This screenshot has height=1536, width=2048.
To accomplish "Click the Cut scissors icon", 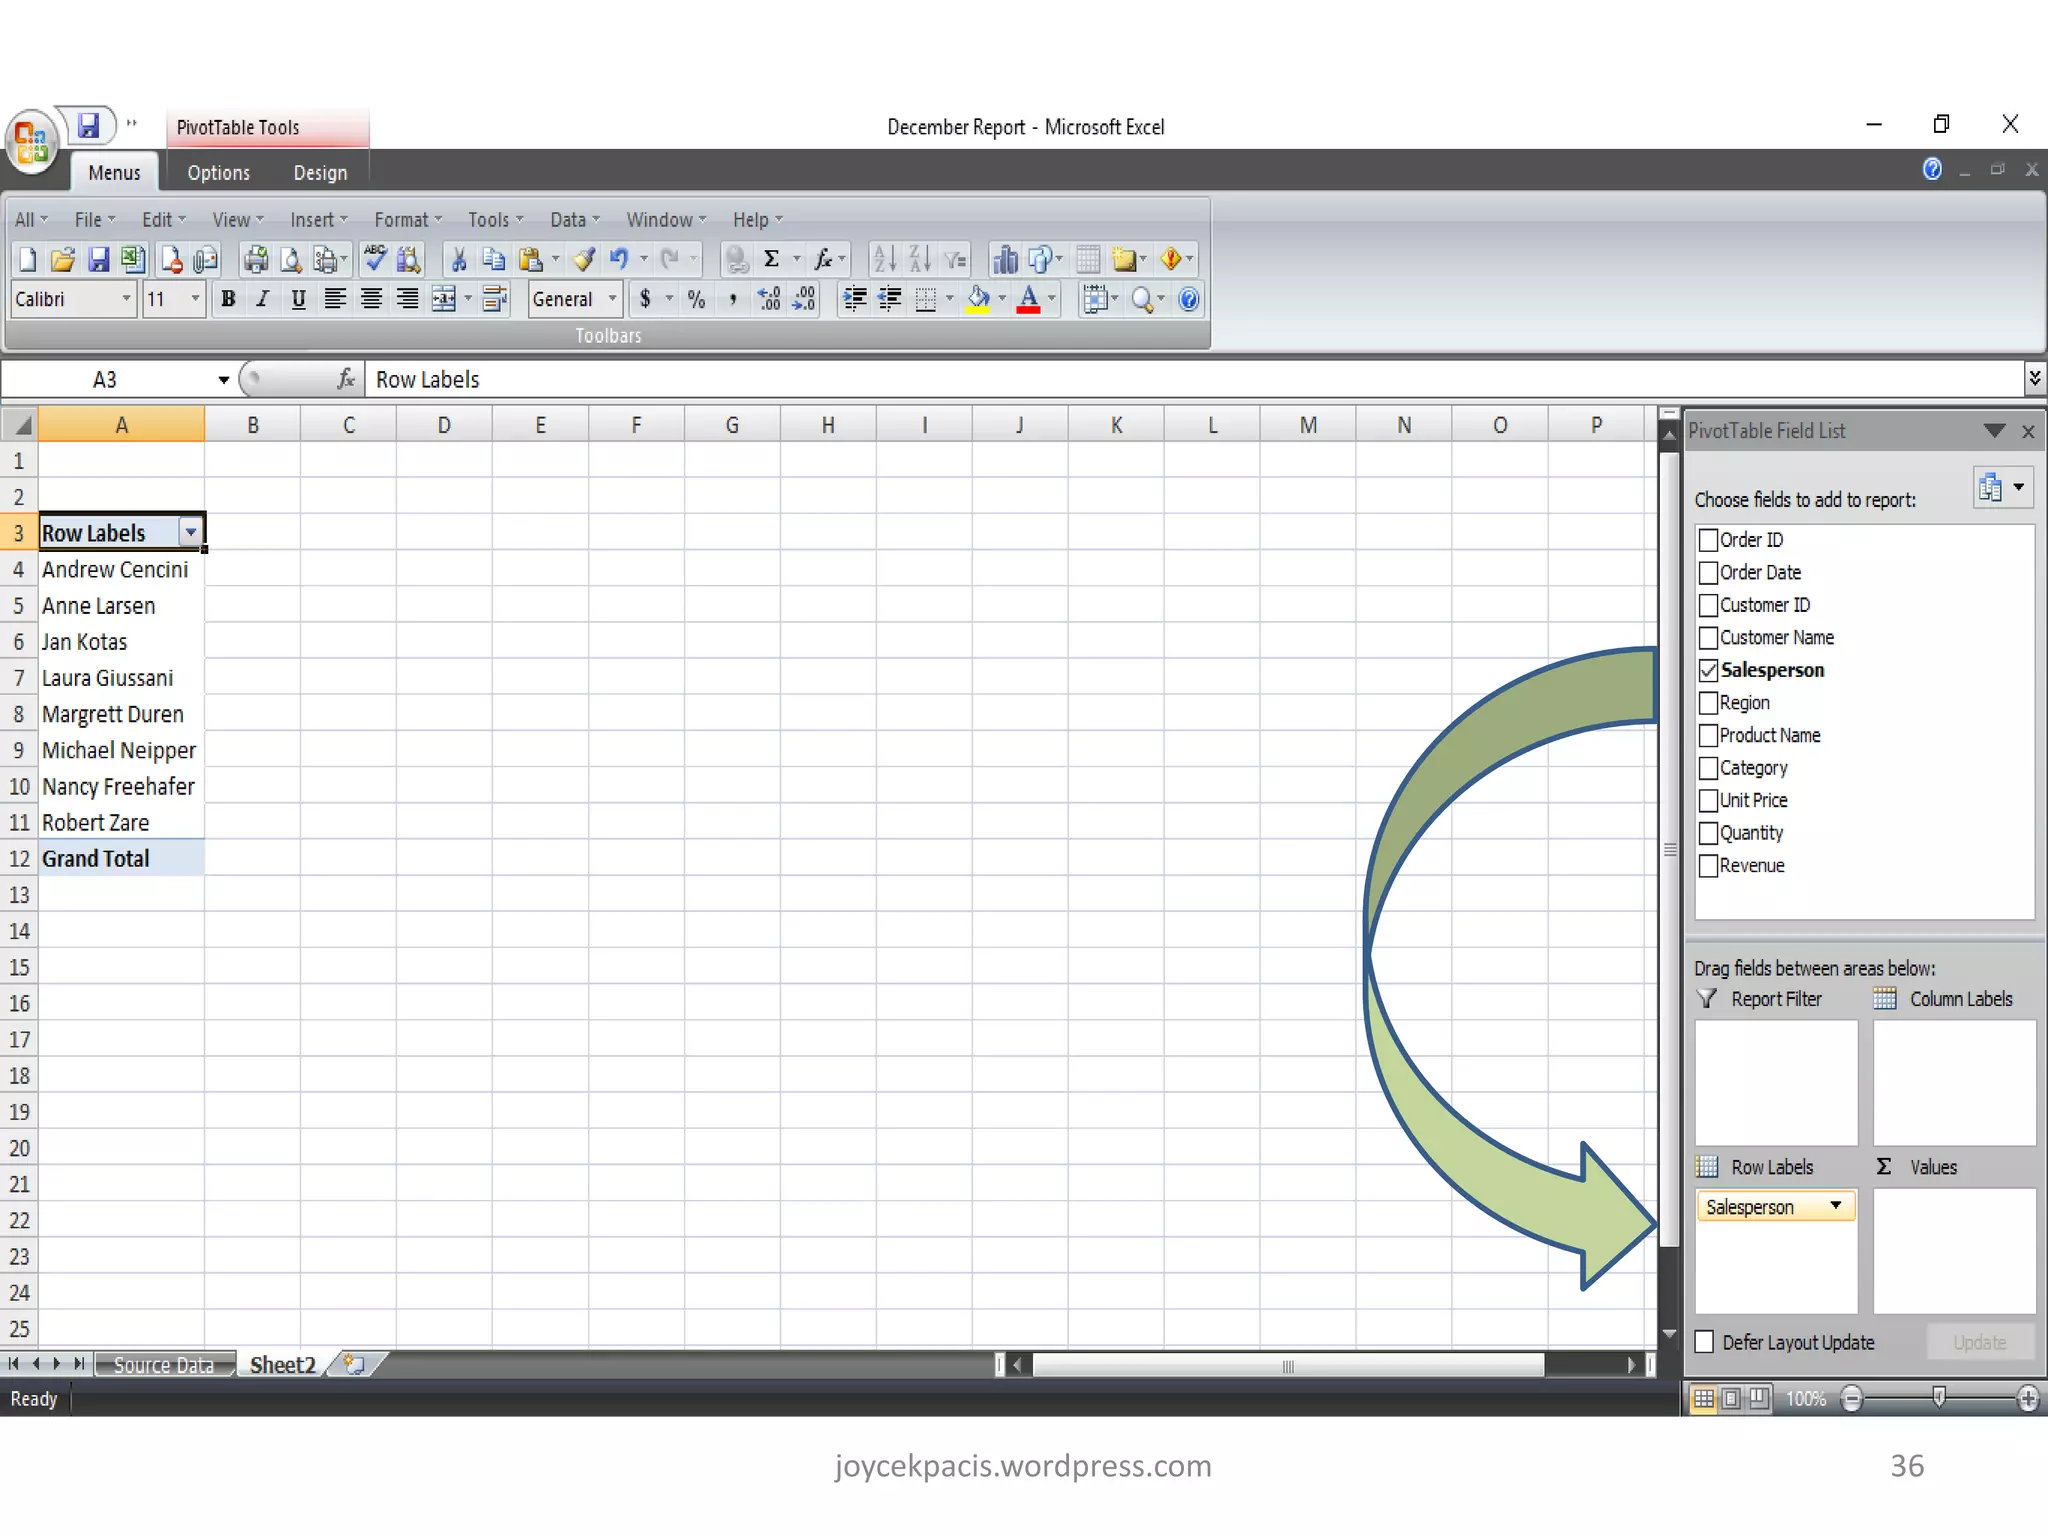I will (459, 260).
